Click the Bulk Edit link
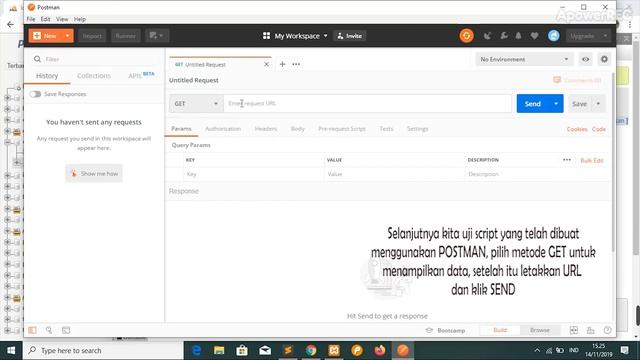Image resolution: width=640 pixels, height=360 pixels. pyautogui.click(x=592, y=160)
